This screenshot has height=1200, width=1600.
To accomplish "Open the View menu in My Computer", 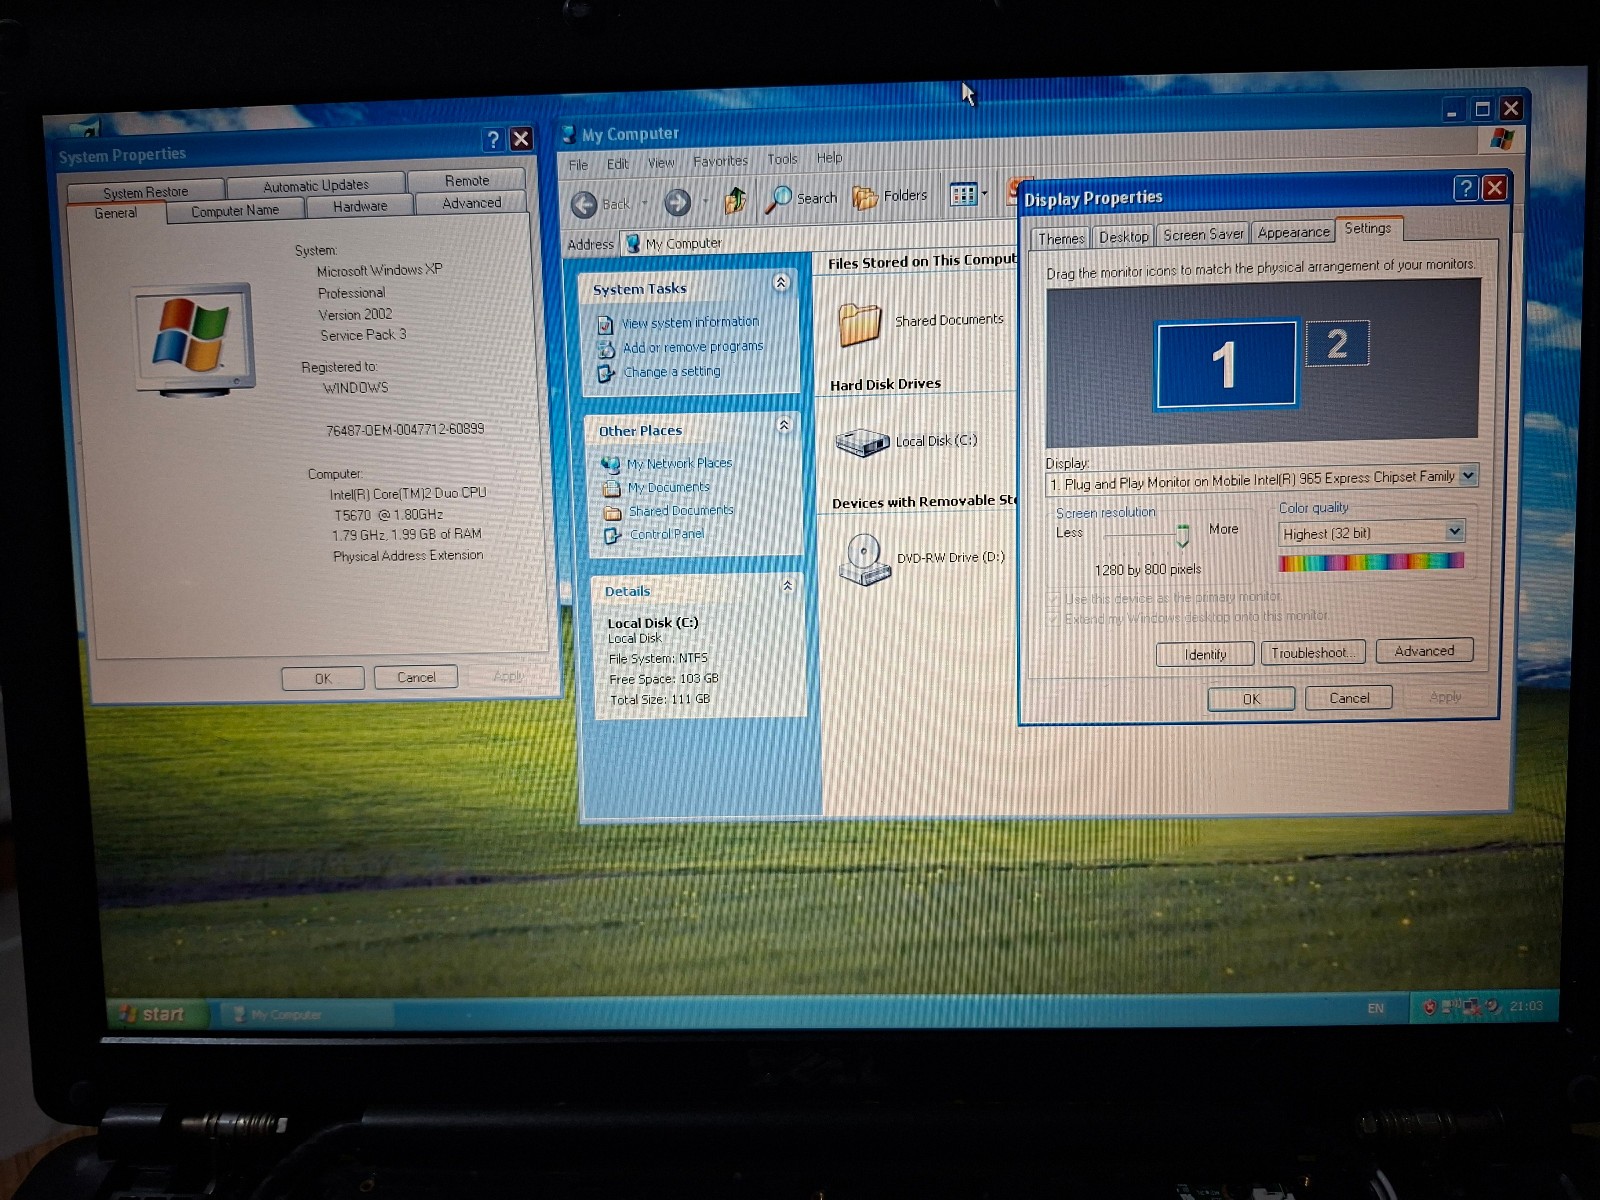I will 661,163.
